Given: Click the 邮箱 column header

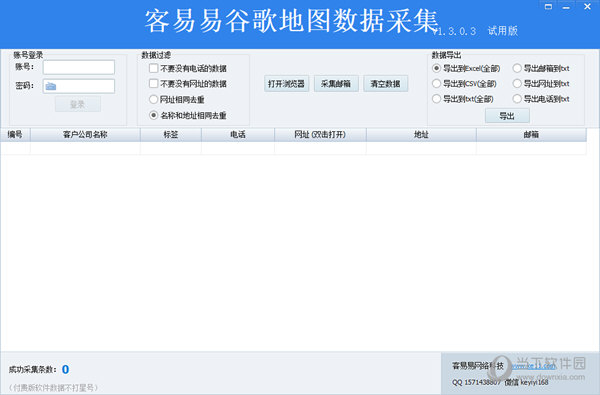Looking at the screenshot, I should (531, 134).
